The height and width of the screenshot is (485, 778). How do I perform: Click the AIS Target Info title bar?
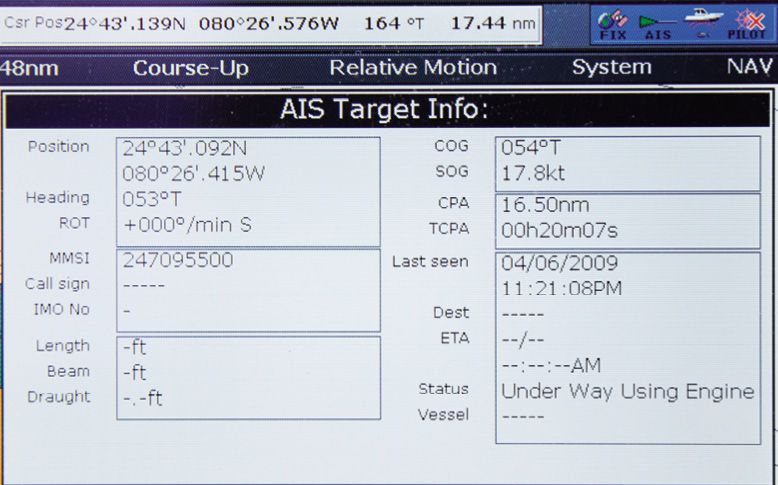click(388, 110)
